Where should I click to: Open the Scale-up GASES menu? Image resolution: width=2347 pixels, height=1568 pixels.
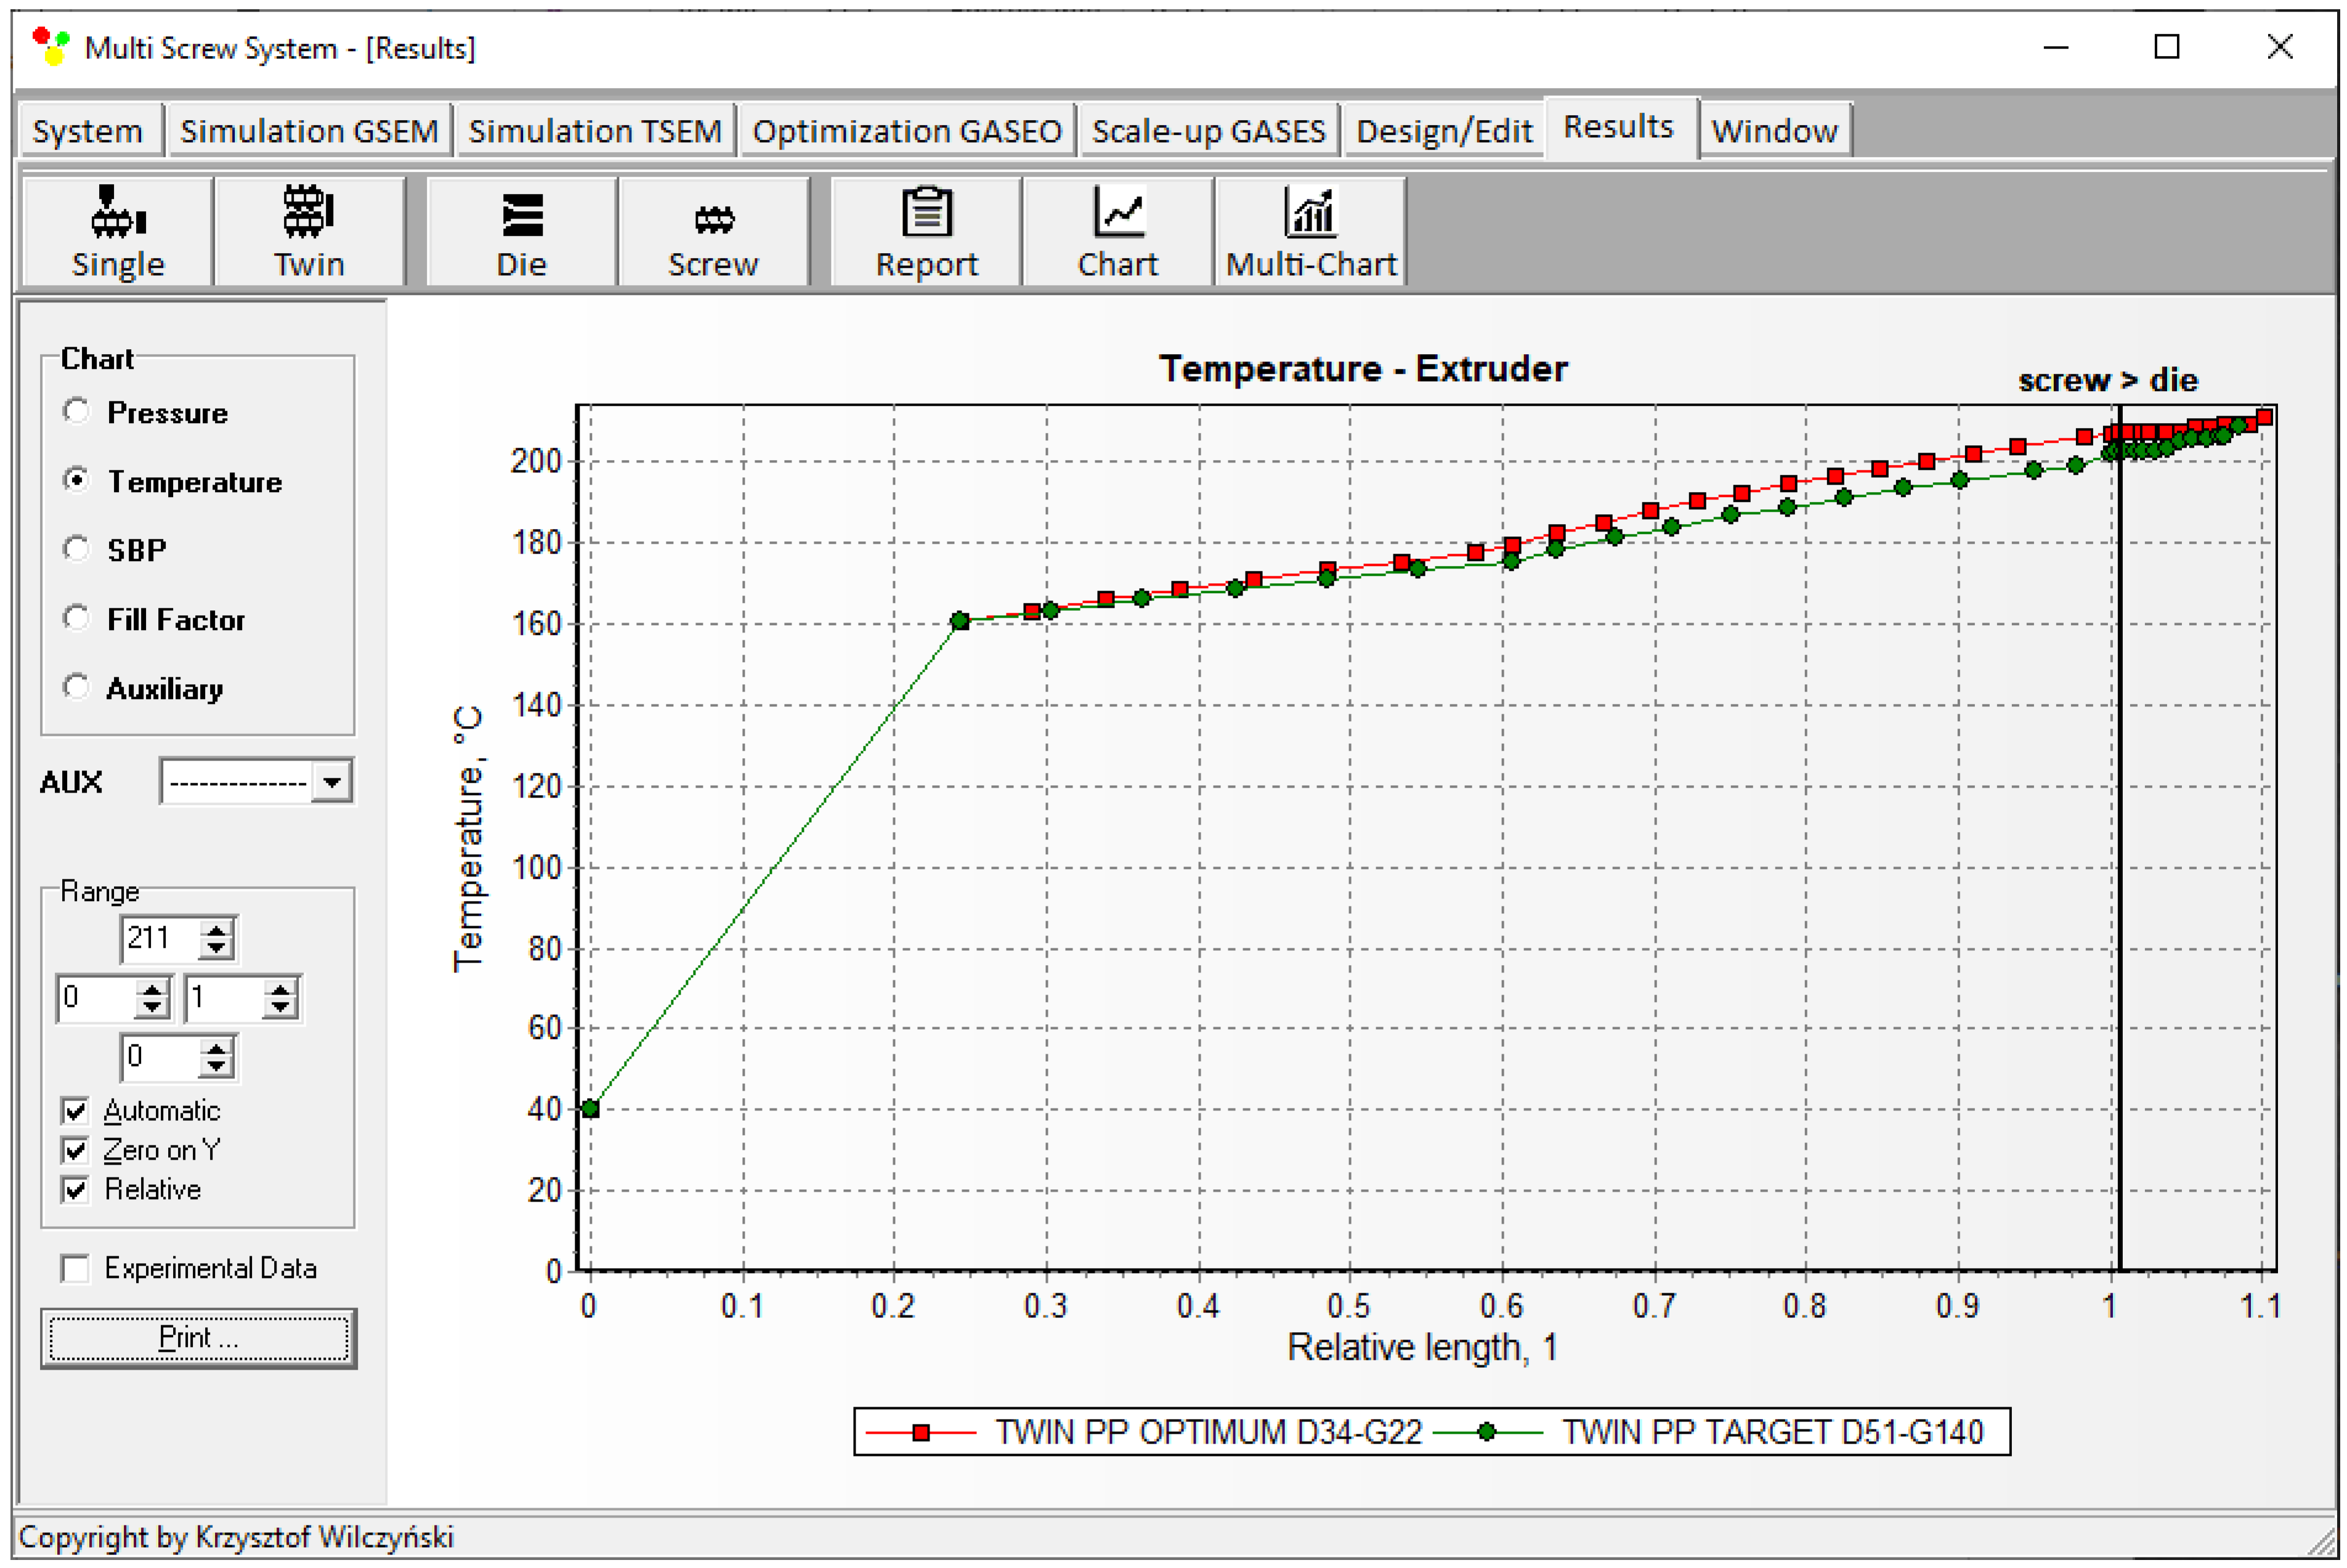pyautogui.click(x=1208, y=131)
